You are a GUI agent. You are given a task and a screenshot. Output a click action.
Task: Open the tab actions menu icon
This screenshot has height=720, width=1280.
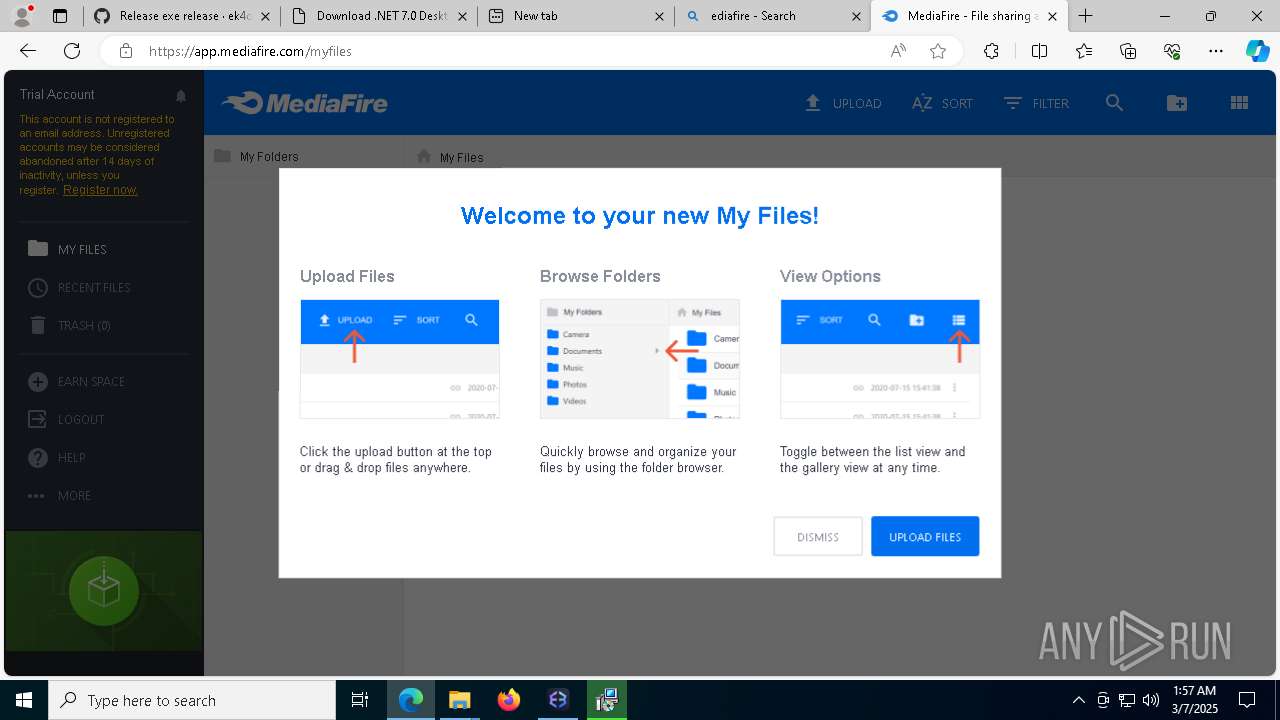tap(60, 16)
